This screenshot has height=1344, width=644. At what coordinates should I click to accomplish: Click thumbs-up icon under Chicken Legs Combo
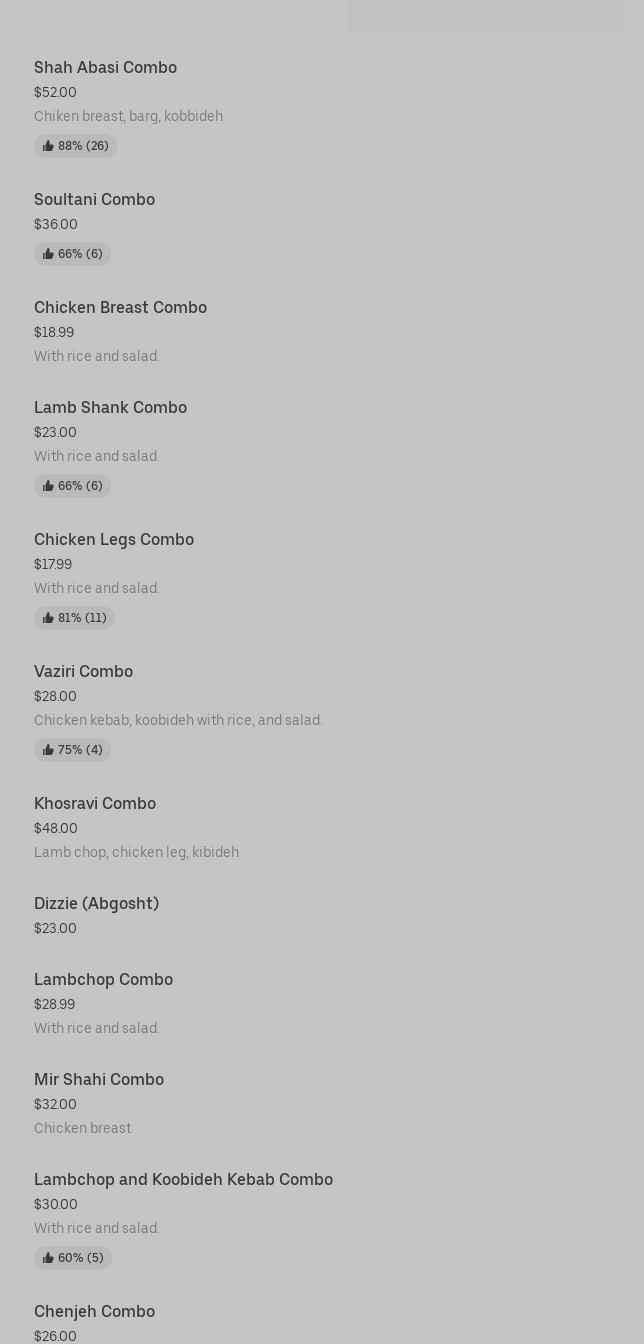coord(48,618)
